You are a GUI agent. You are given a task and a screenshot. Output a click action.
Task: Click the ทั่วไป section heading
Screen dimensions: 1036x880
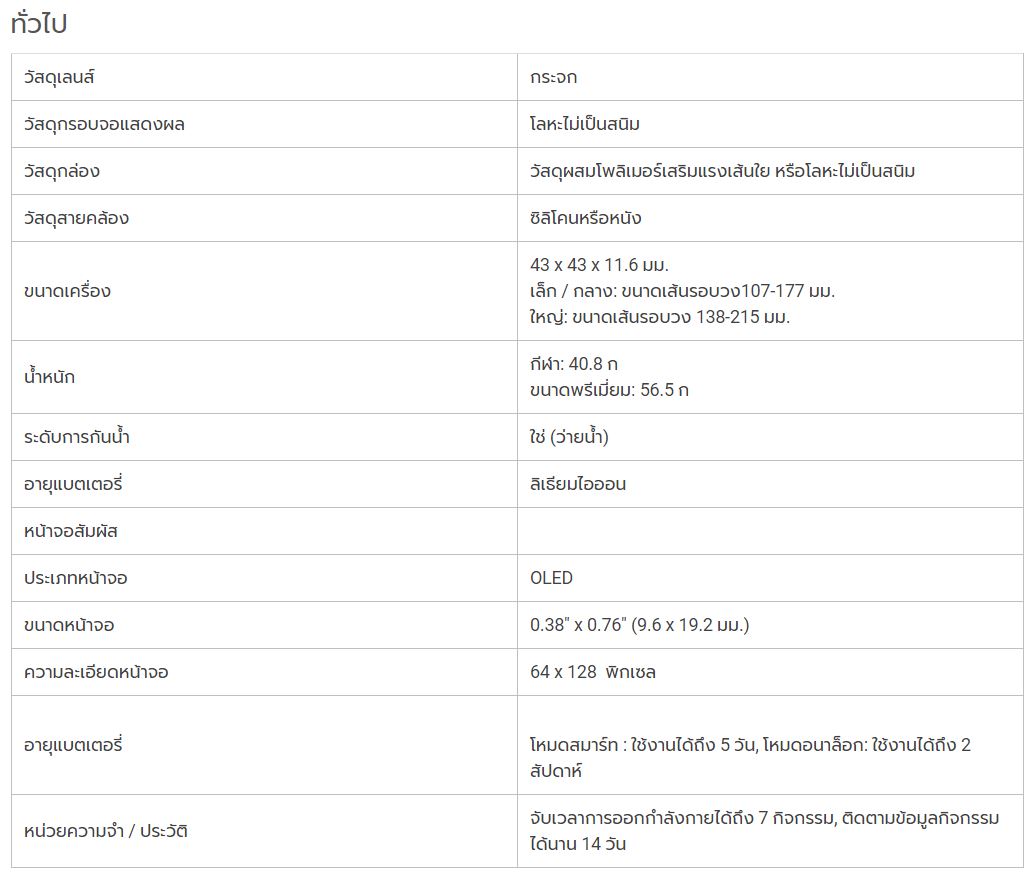click(39, 23)
